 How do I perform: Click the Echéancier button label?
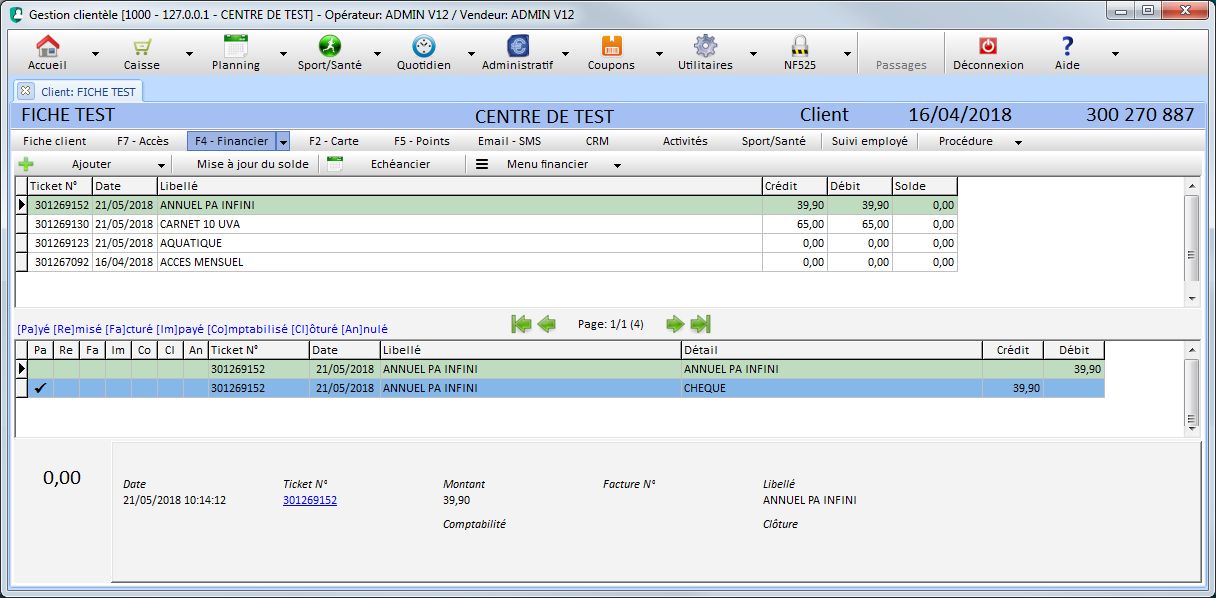[x=400, y=164]
